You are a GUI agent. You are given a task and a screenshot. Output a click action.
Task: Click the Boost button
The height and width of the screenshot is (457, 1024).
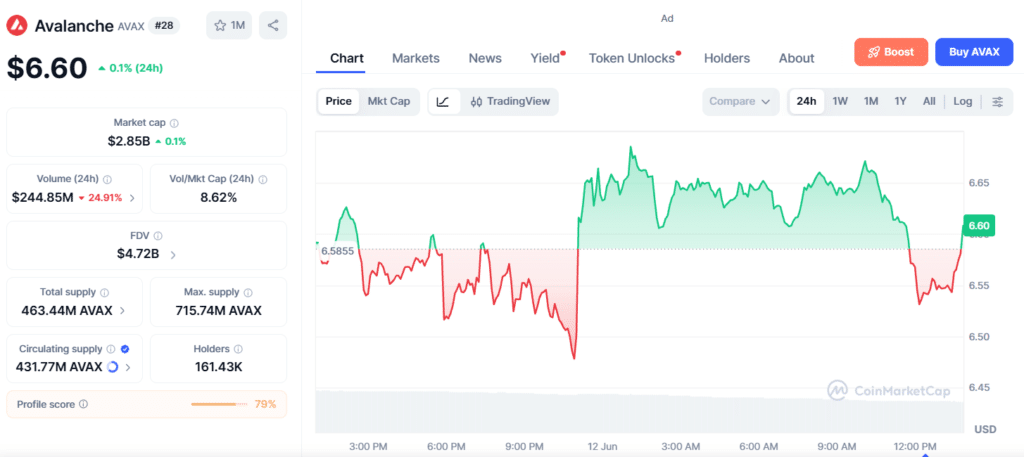pos(891,52)
